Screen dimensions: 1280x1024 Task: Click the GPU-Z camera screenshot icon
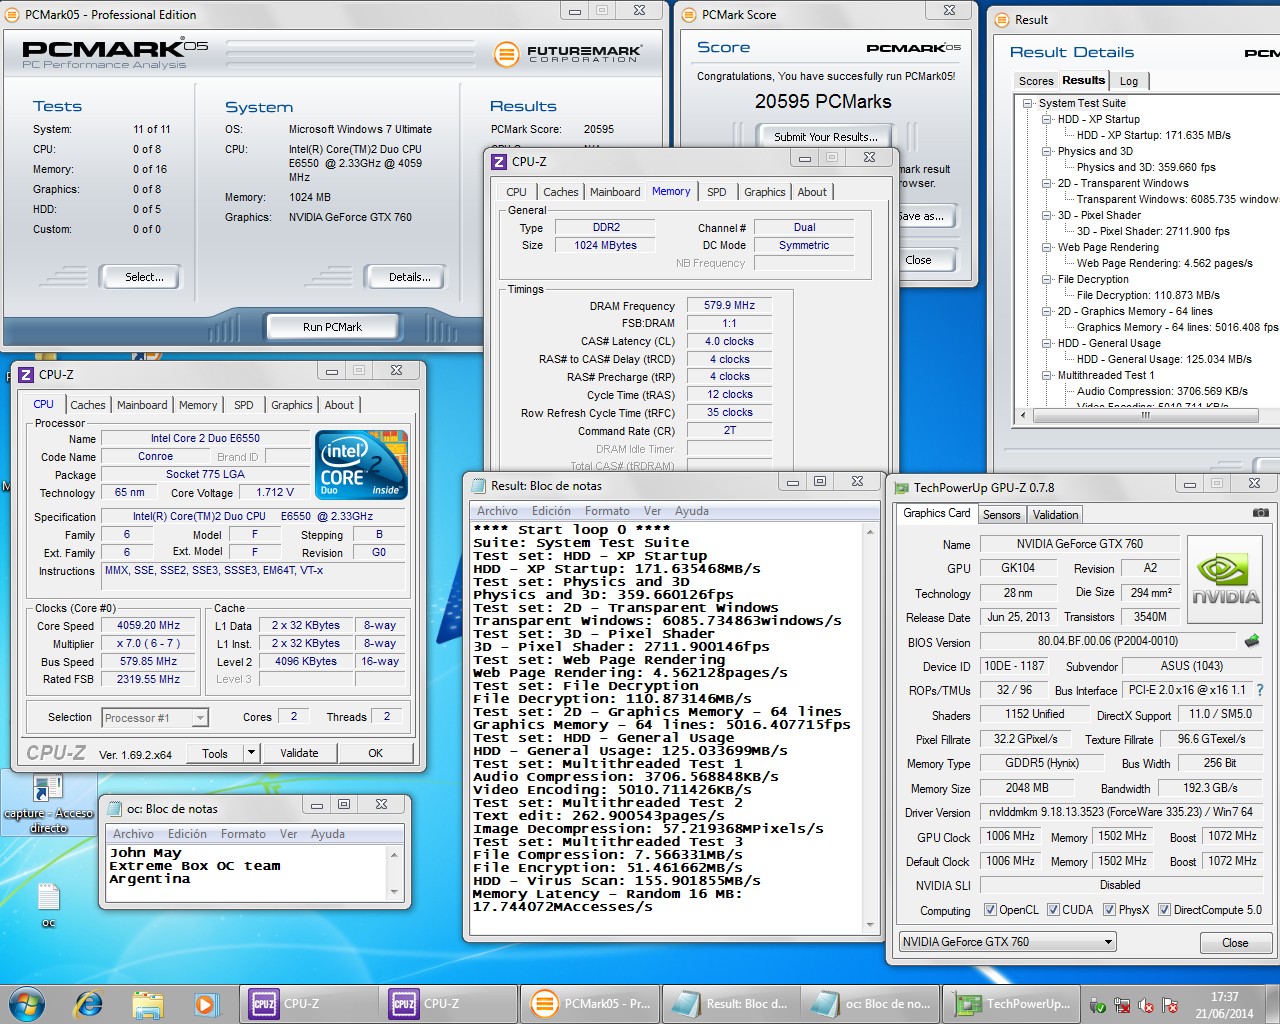pos(1261,513)
